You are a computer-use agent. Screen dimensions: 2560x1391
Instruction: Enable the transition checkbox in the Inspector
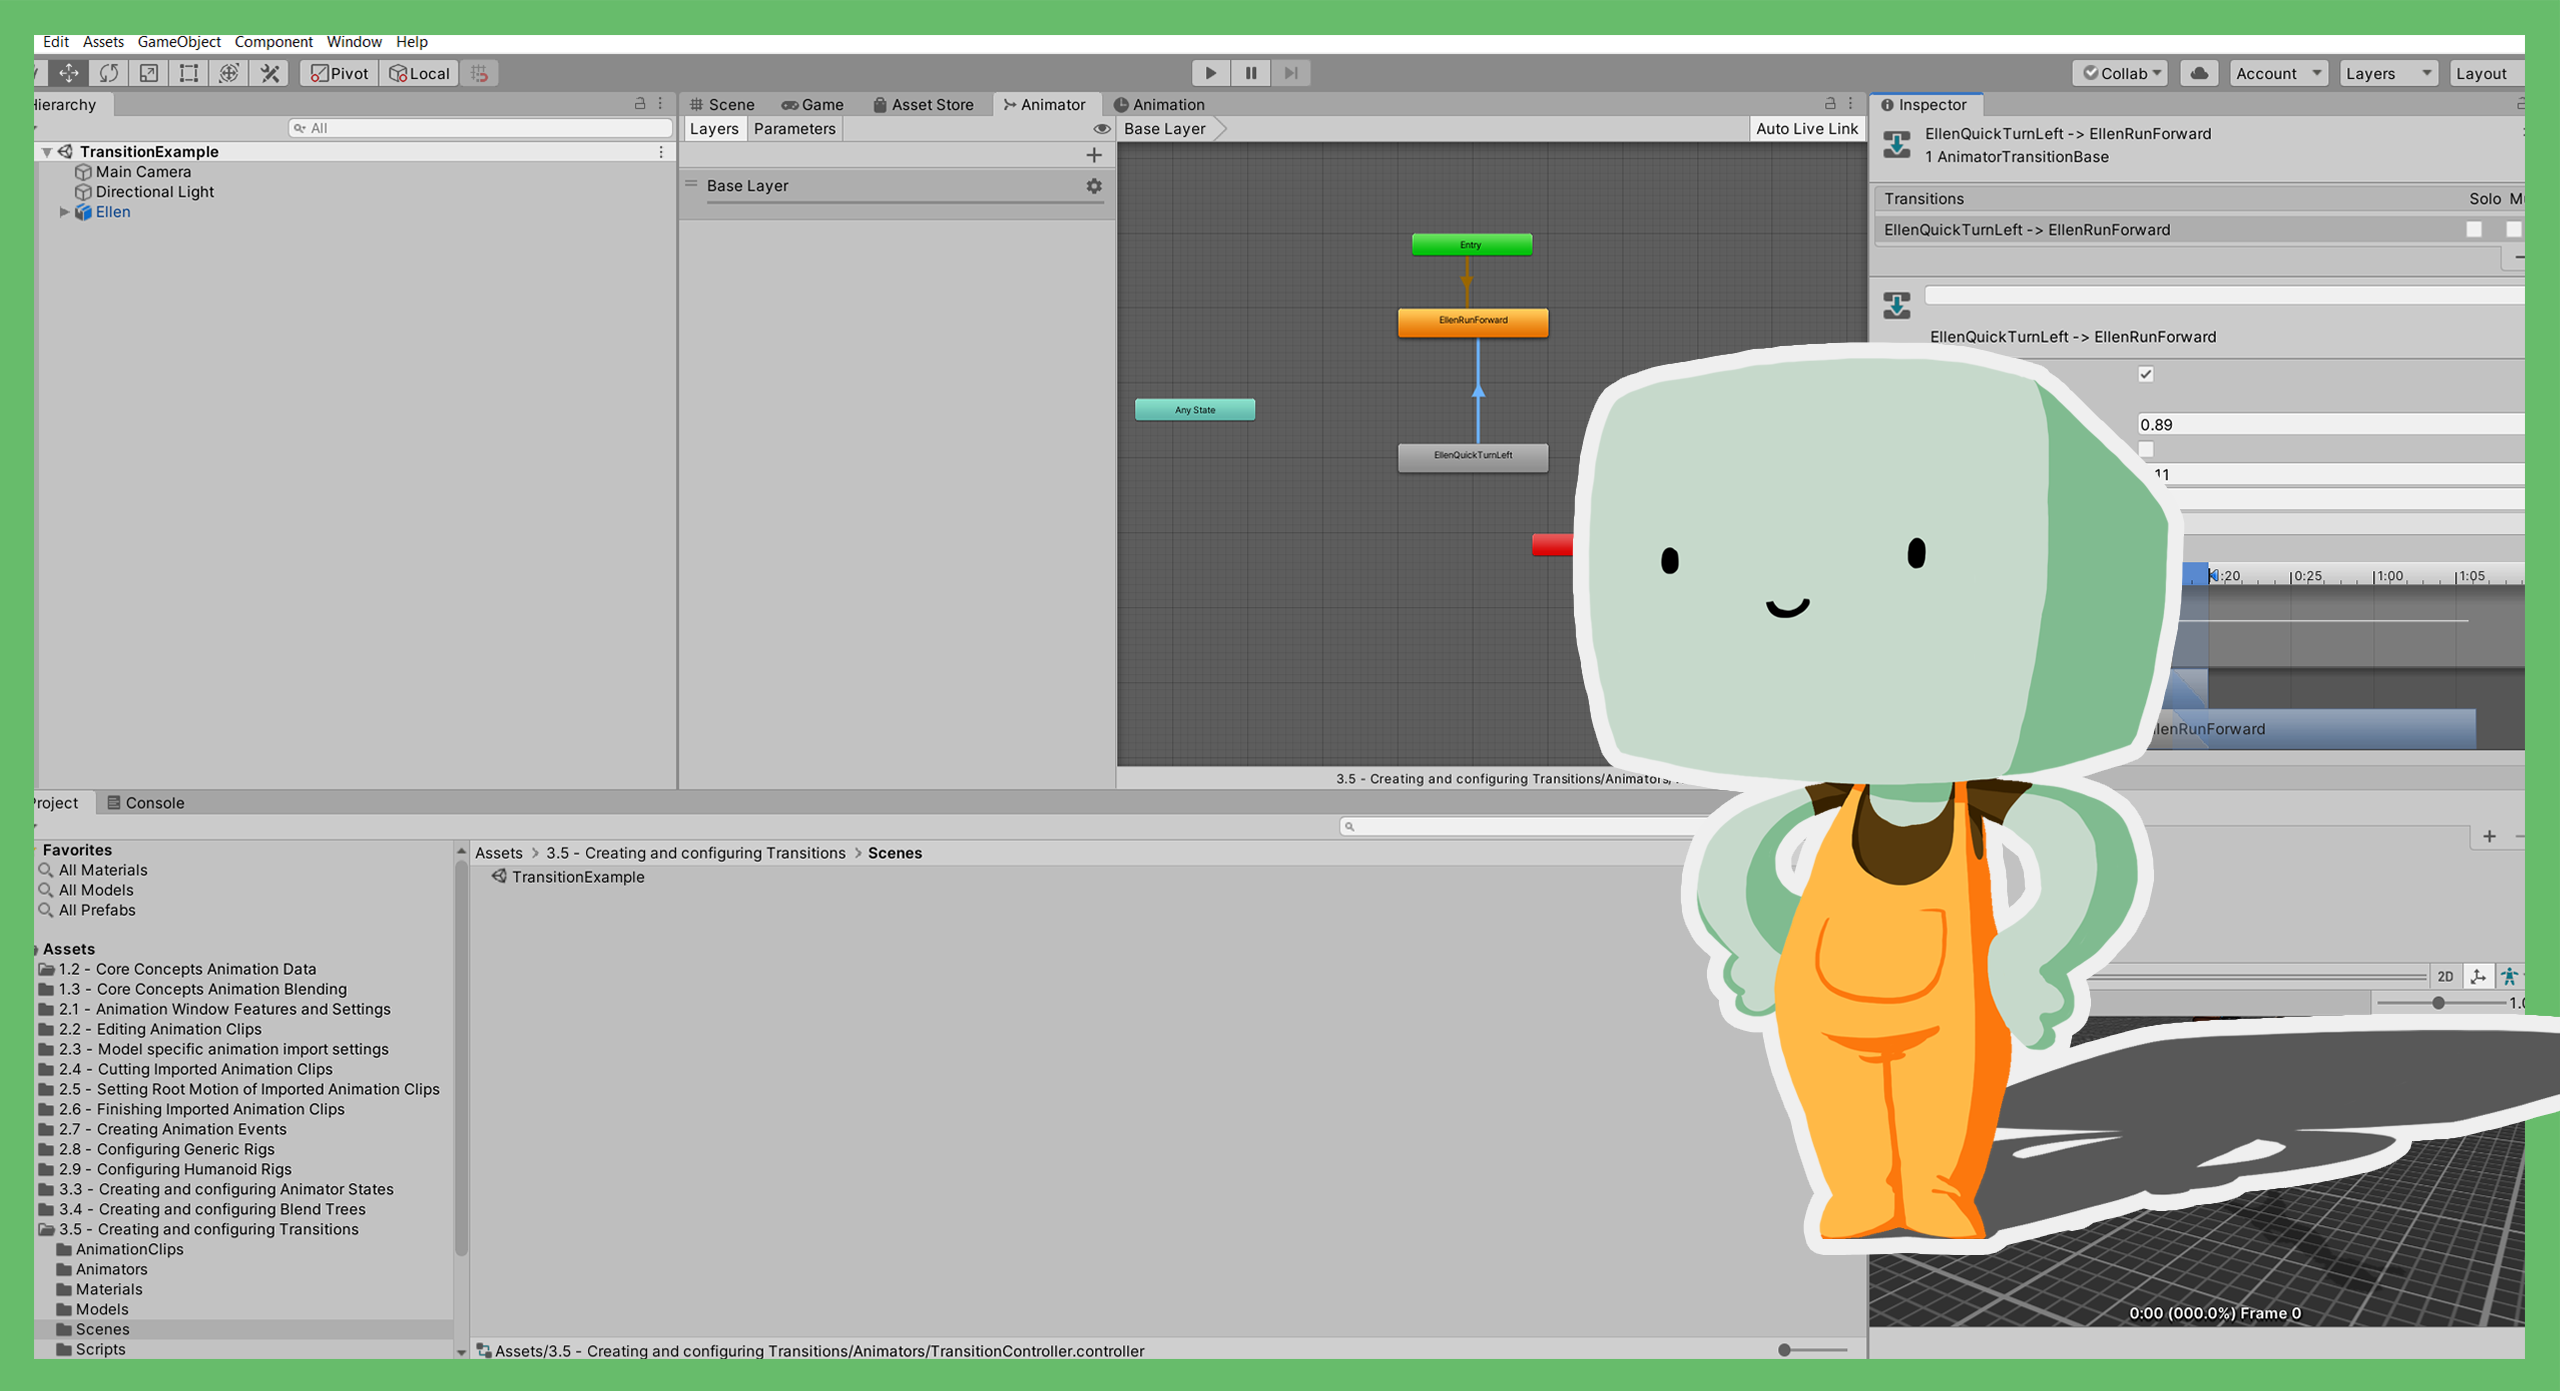click(x=2146, y=374)
